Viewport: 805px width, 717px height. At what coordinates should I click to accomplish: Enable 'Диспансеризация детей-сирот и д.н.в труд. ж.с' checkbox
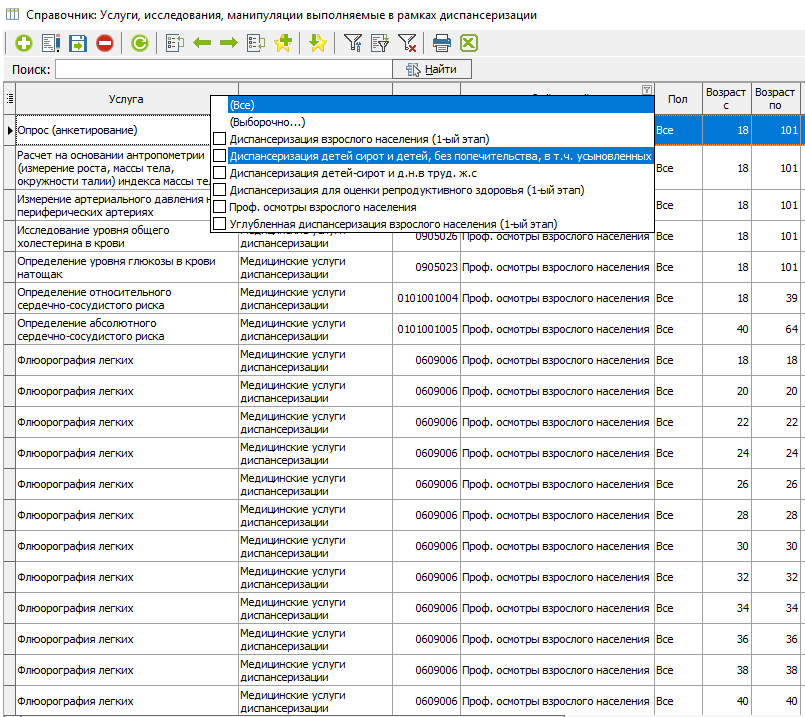click(x=220, y=173)
